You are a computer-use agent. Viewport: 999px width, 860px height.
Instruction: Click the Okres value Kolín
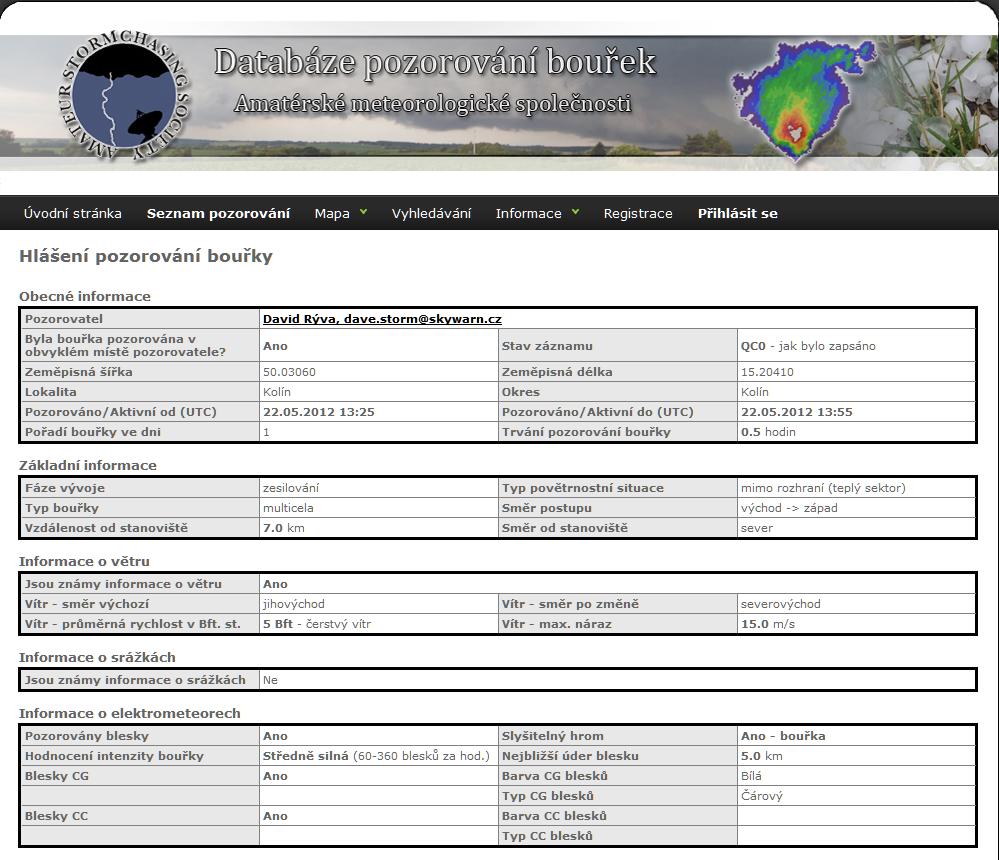coord(754,392)
